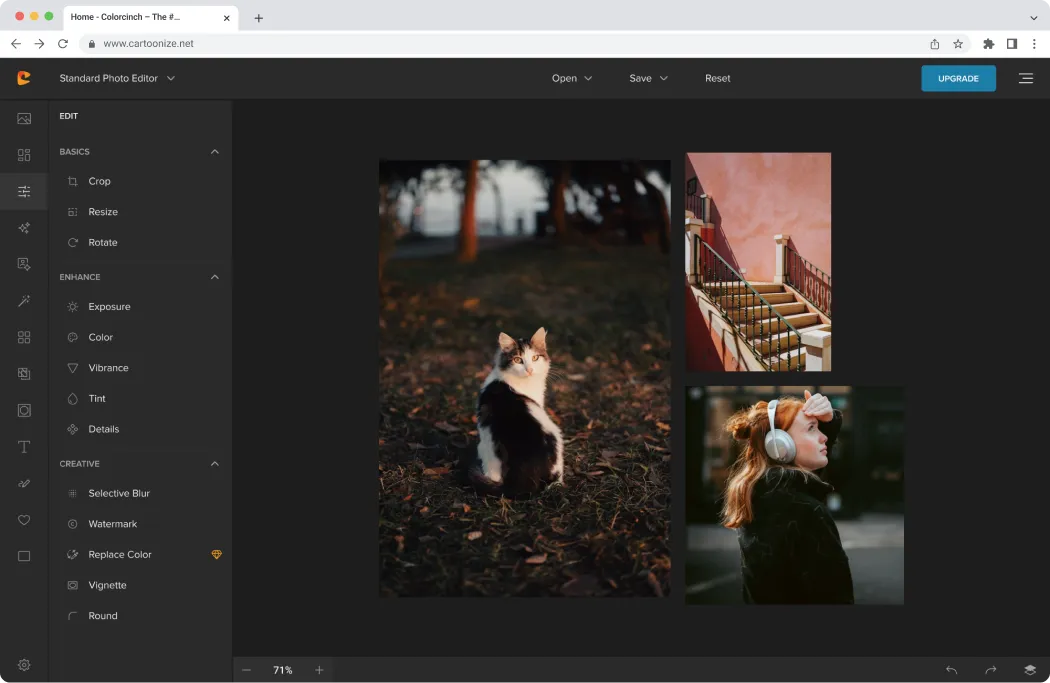Open the Save menu
Viewport: 1050px width, 683px height.
(x=648, y=78)
